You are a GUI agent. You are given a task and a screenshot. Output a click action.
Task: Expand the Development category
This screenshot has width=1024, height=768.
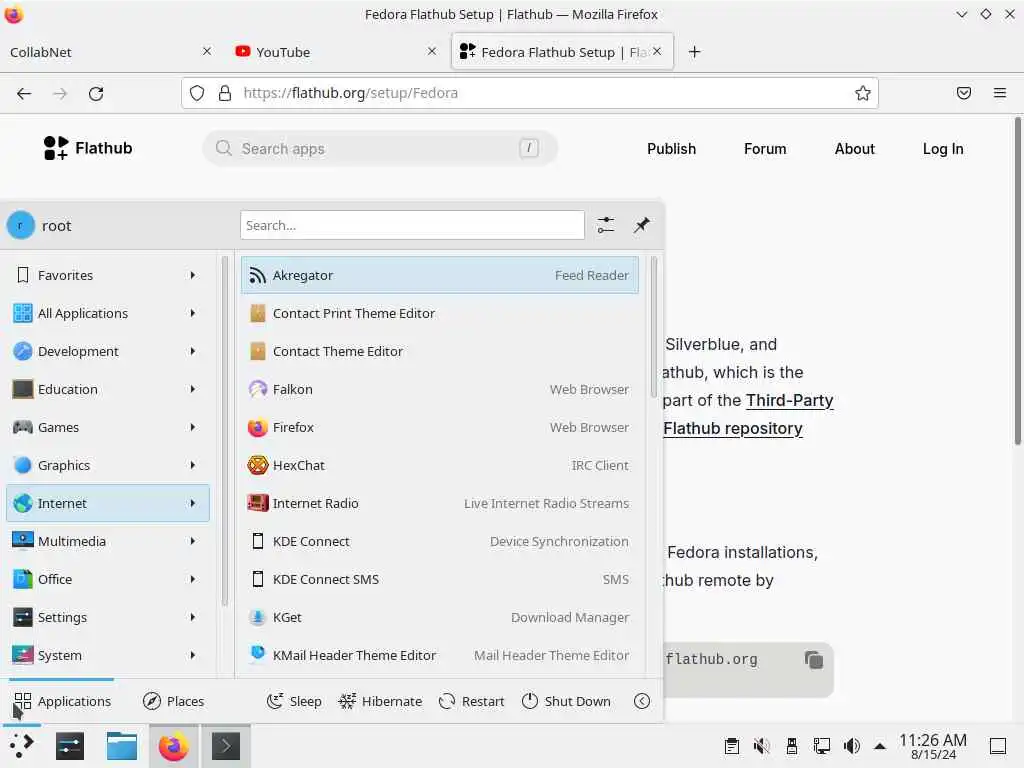pyautogui.click(x=108, y=351)
